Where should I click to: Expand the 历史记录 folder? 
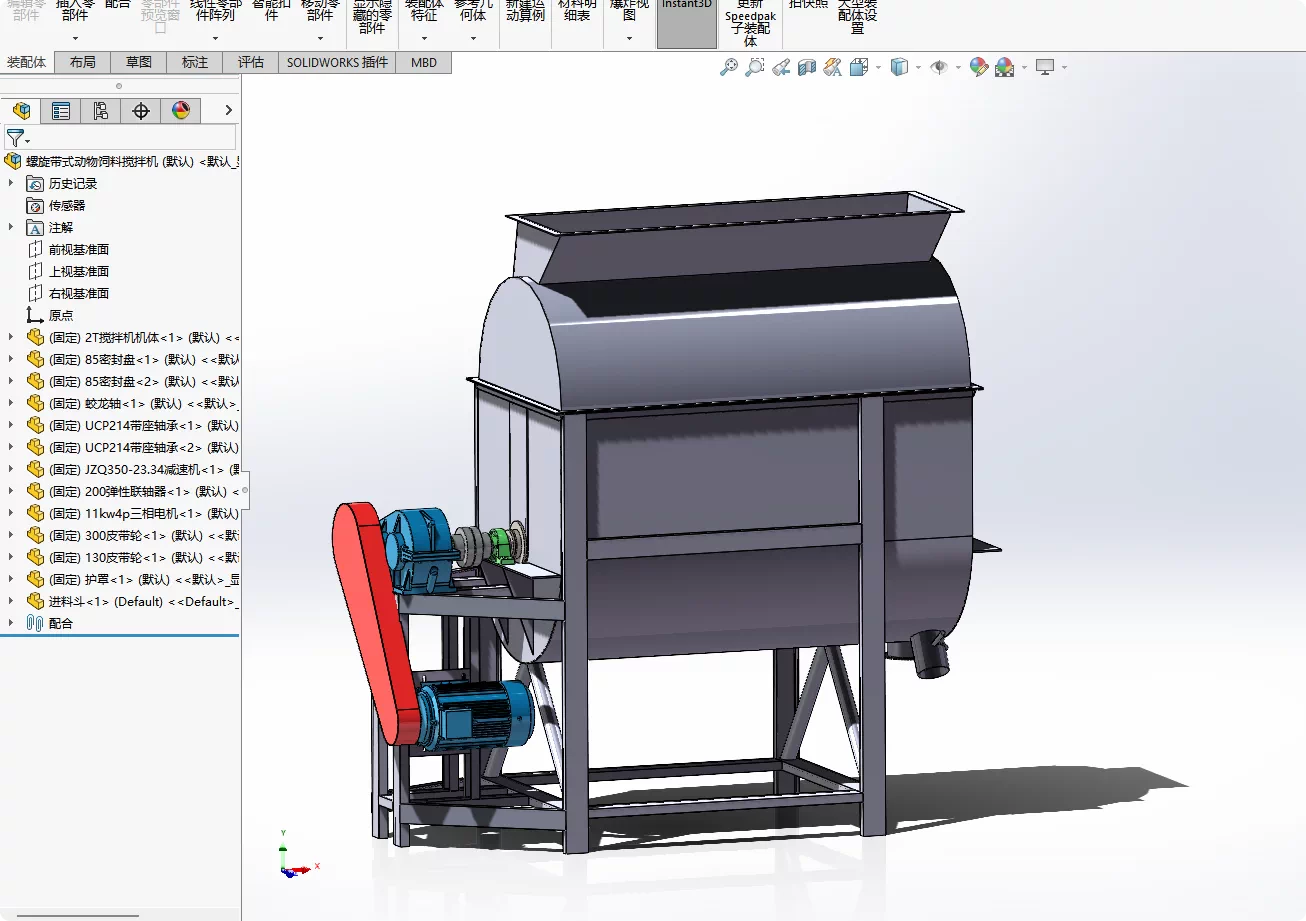[x=11, y=183]
